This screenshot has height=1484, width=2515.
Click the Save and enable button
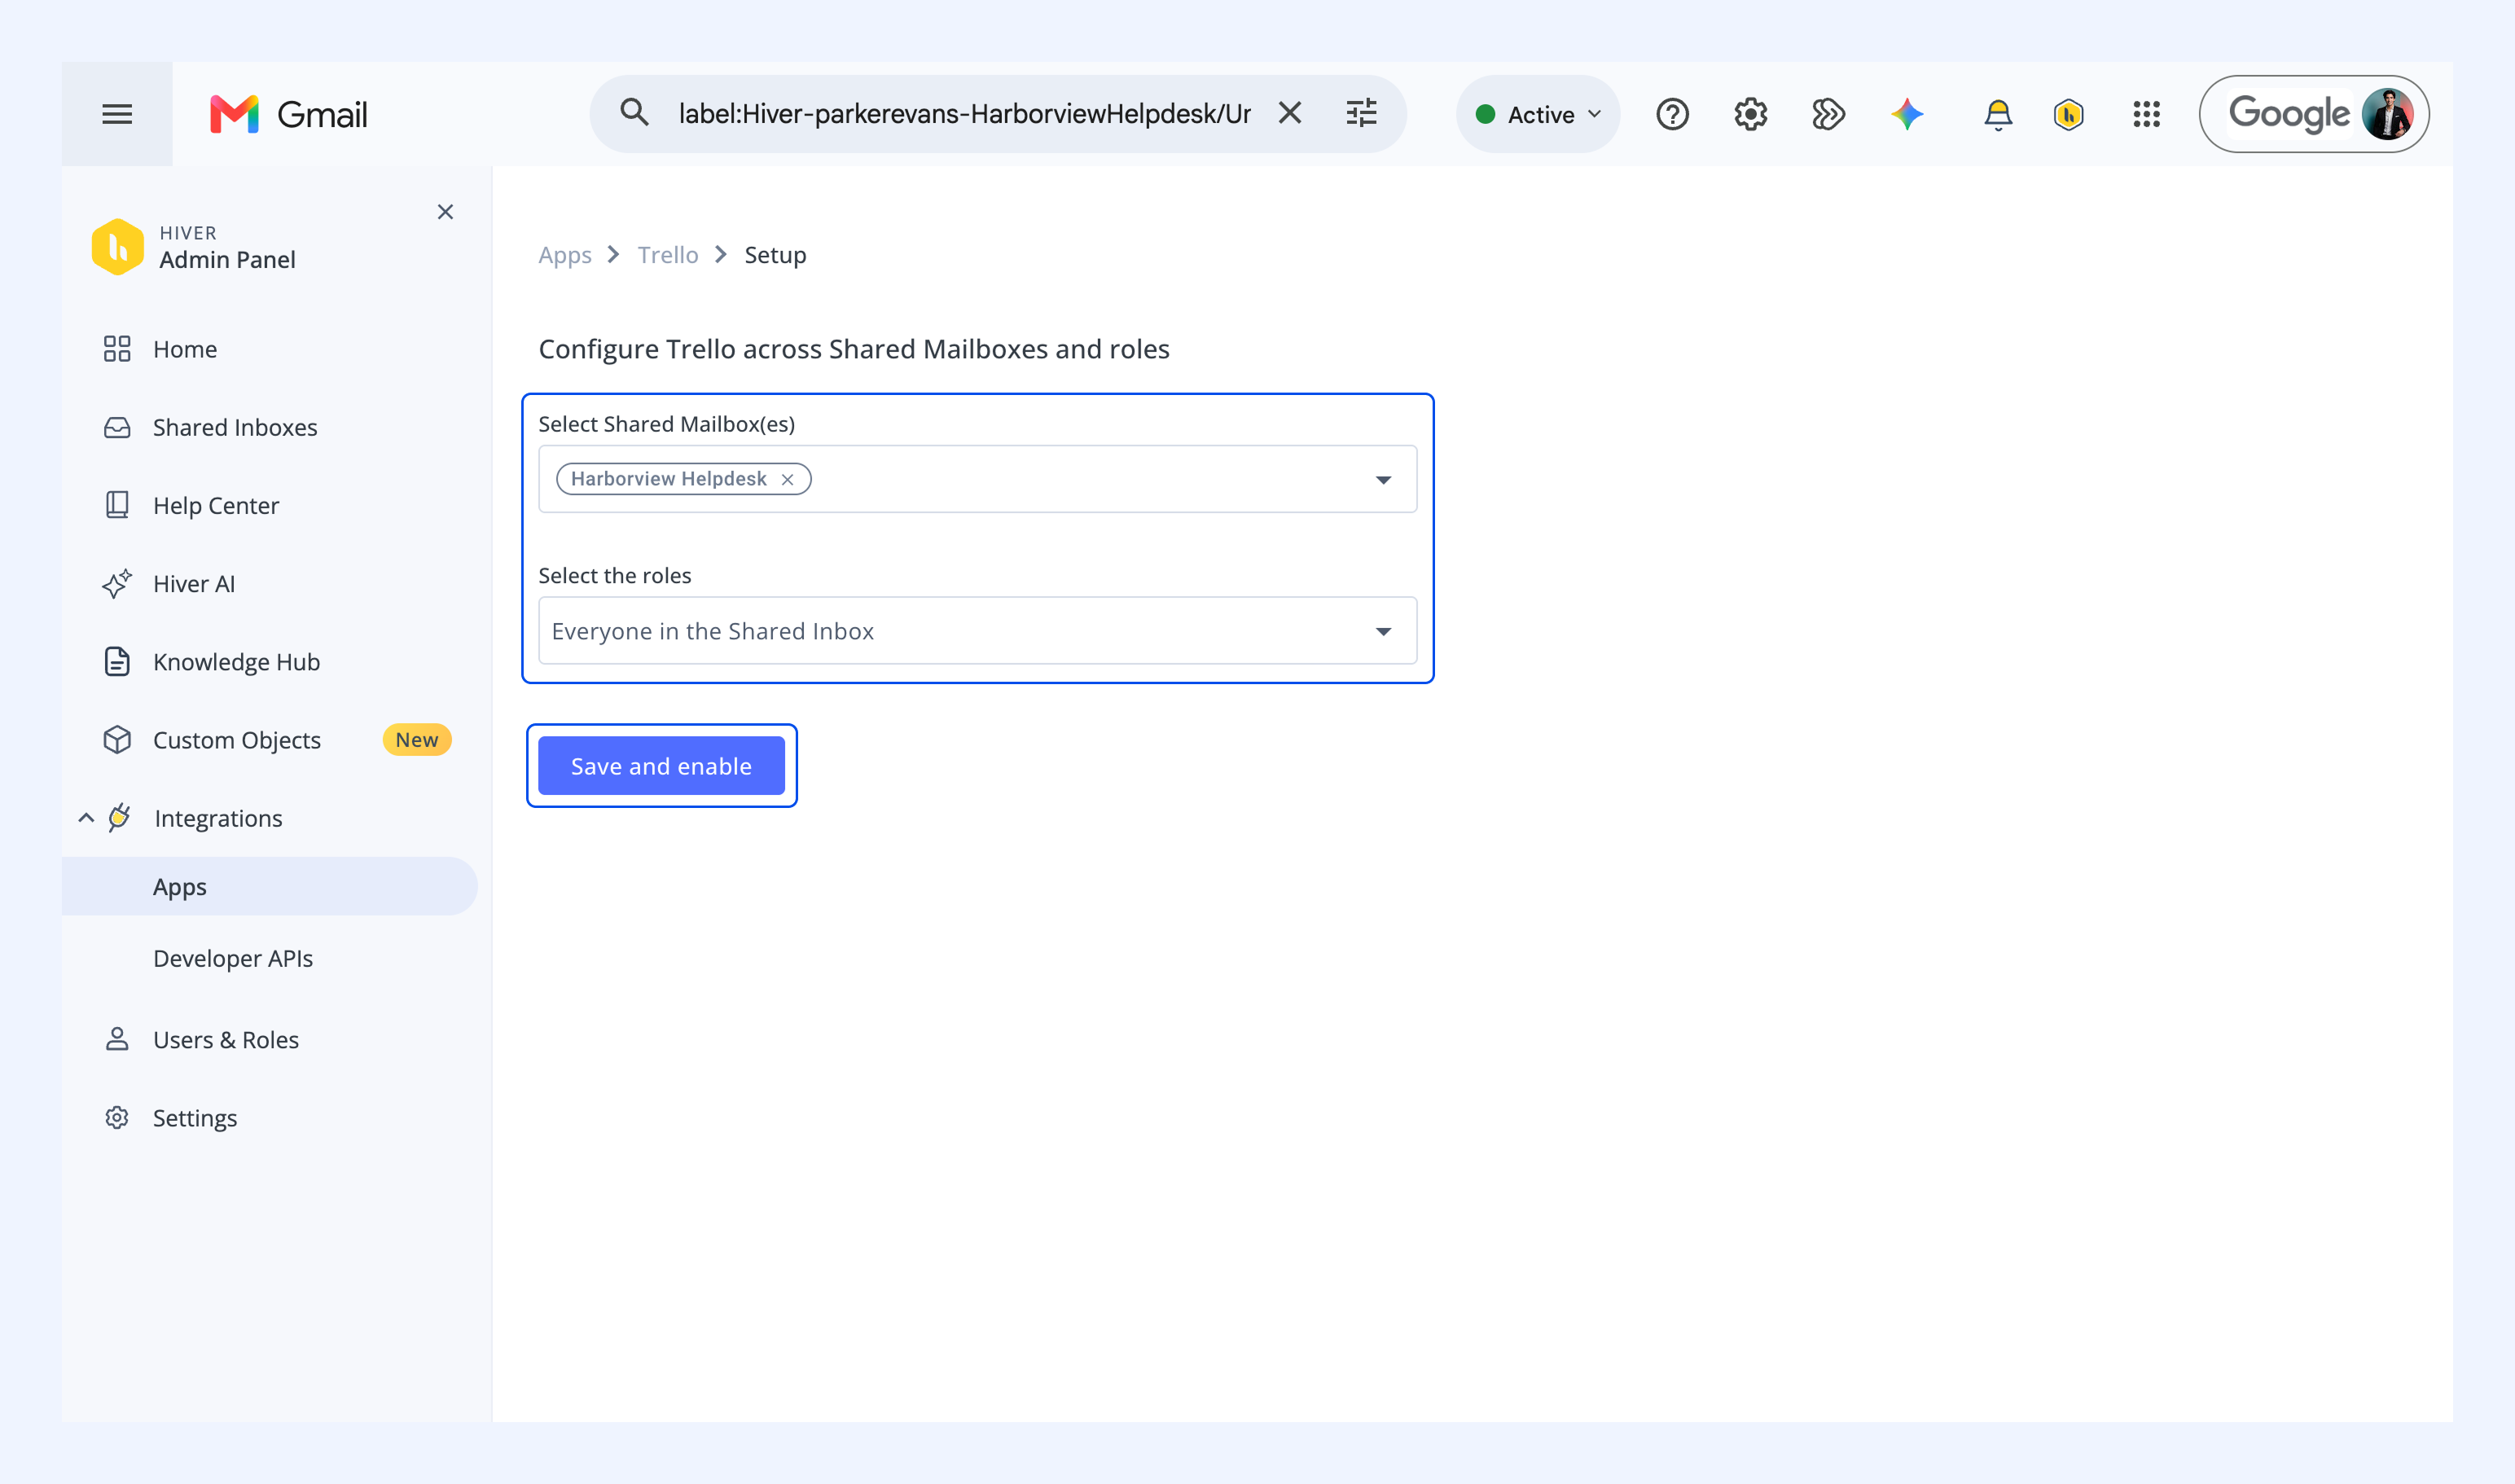pyautogui.click(x=661, y=766)
